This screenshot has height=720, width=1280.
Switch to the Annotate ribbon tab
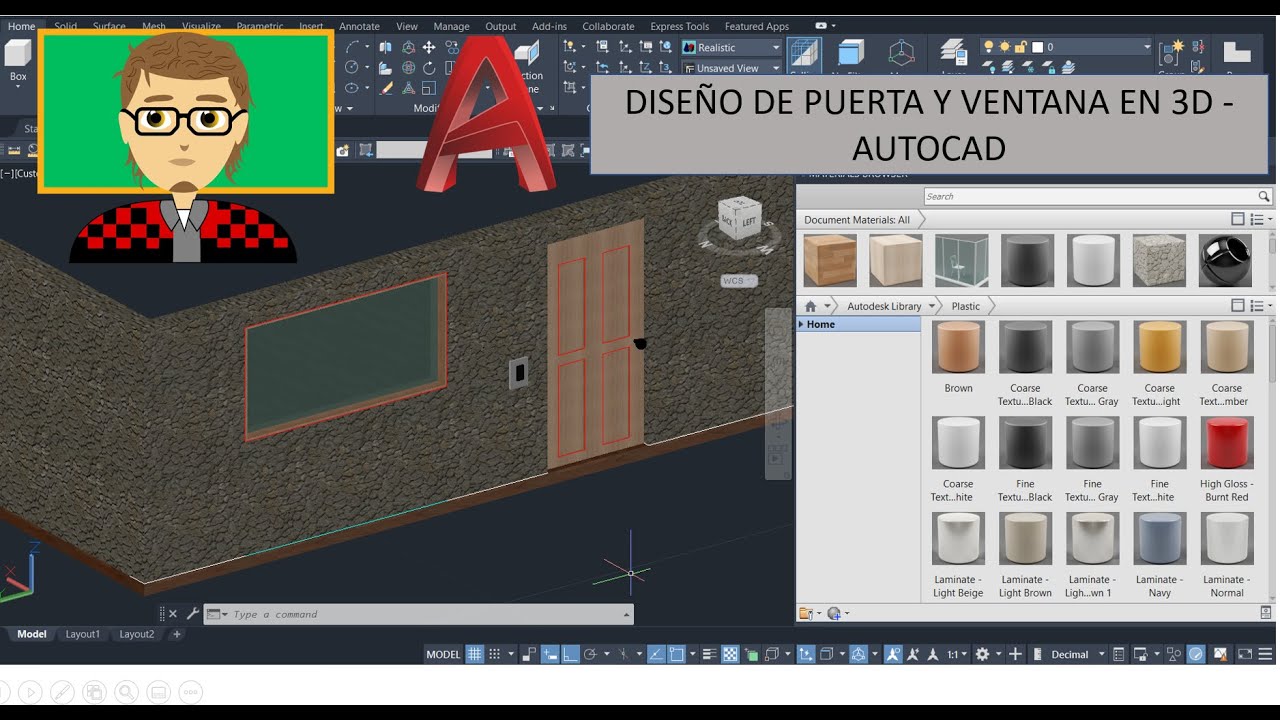[x=359, y=27]
